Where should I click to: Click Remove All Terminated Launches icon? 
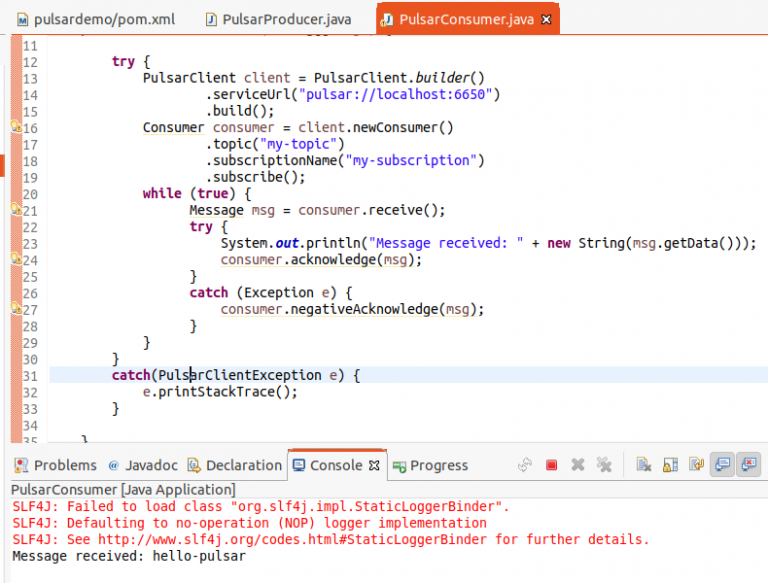tap(604, 465)
